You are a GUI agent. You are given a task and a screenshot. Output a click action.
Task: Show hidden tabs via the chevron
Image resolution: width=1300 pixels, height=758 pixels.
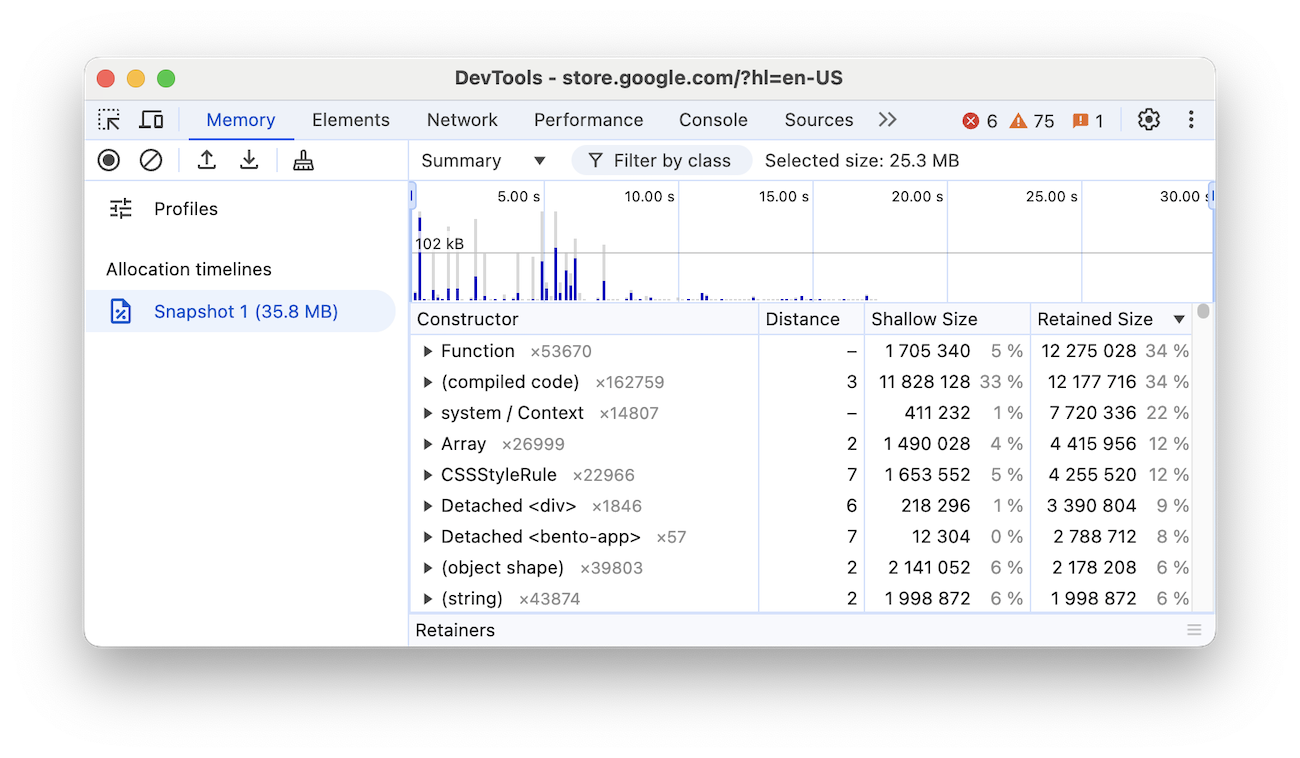(x=887, y=118)
